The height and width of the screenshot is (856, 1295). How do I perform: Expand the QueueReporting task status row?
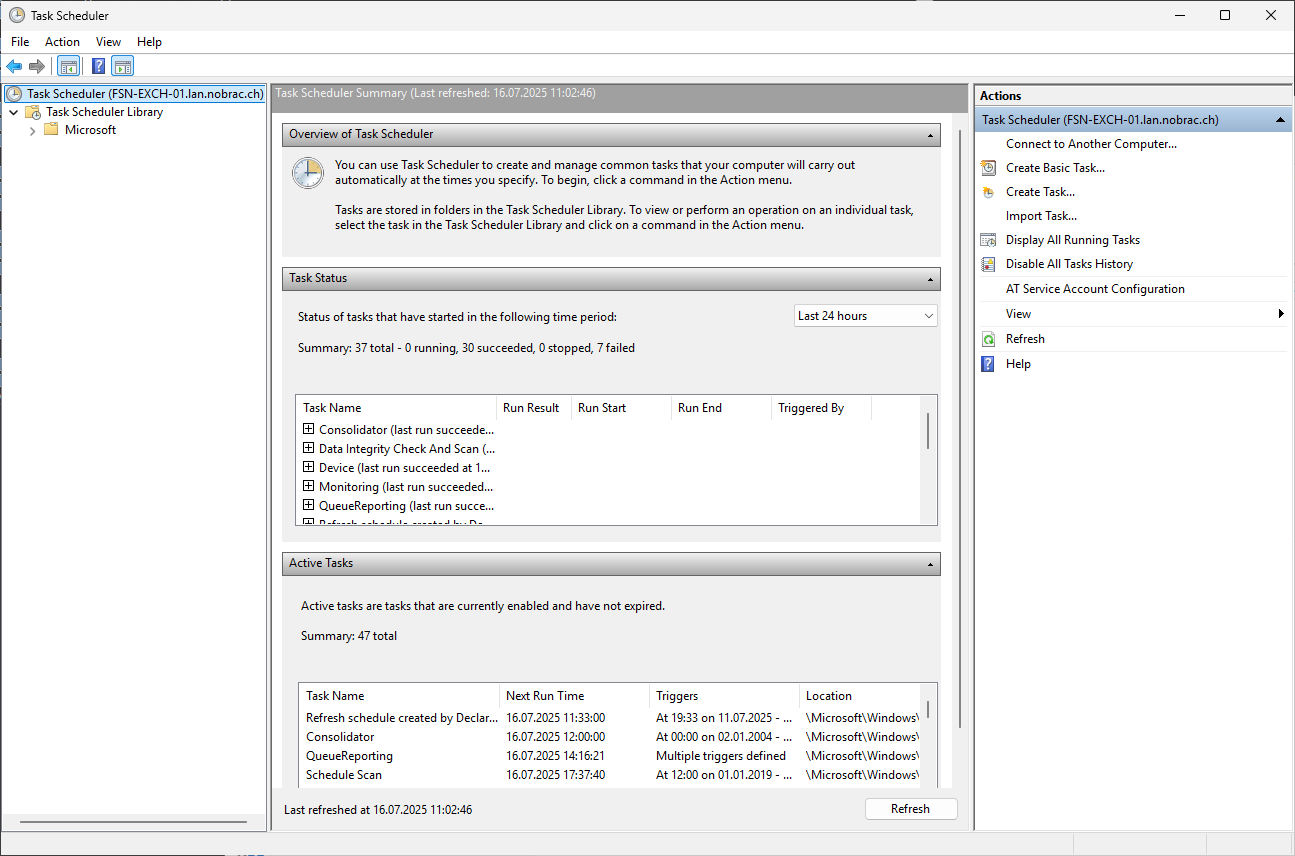pyautogui.click(x=309, y=505)
